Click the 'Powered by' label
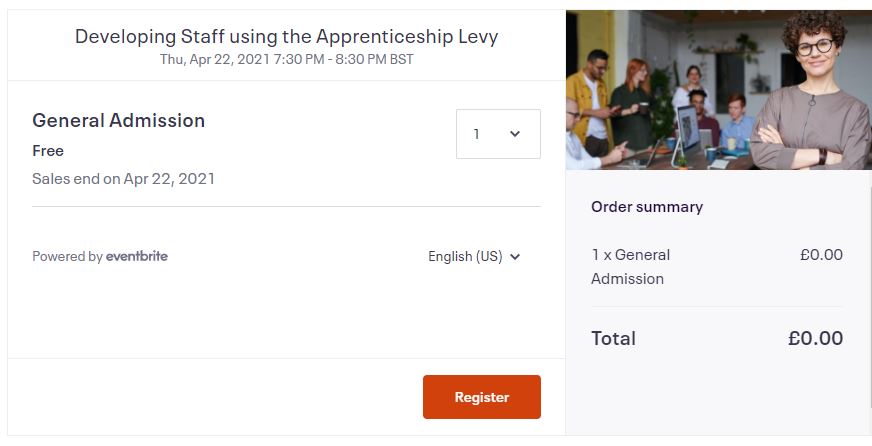 67,256
